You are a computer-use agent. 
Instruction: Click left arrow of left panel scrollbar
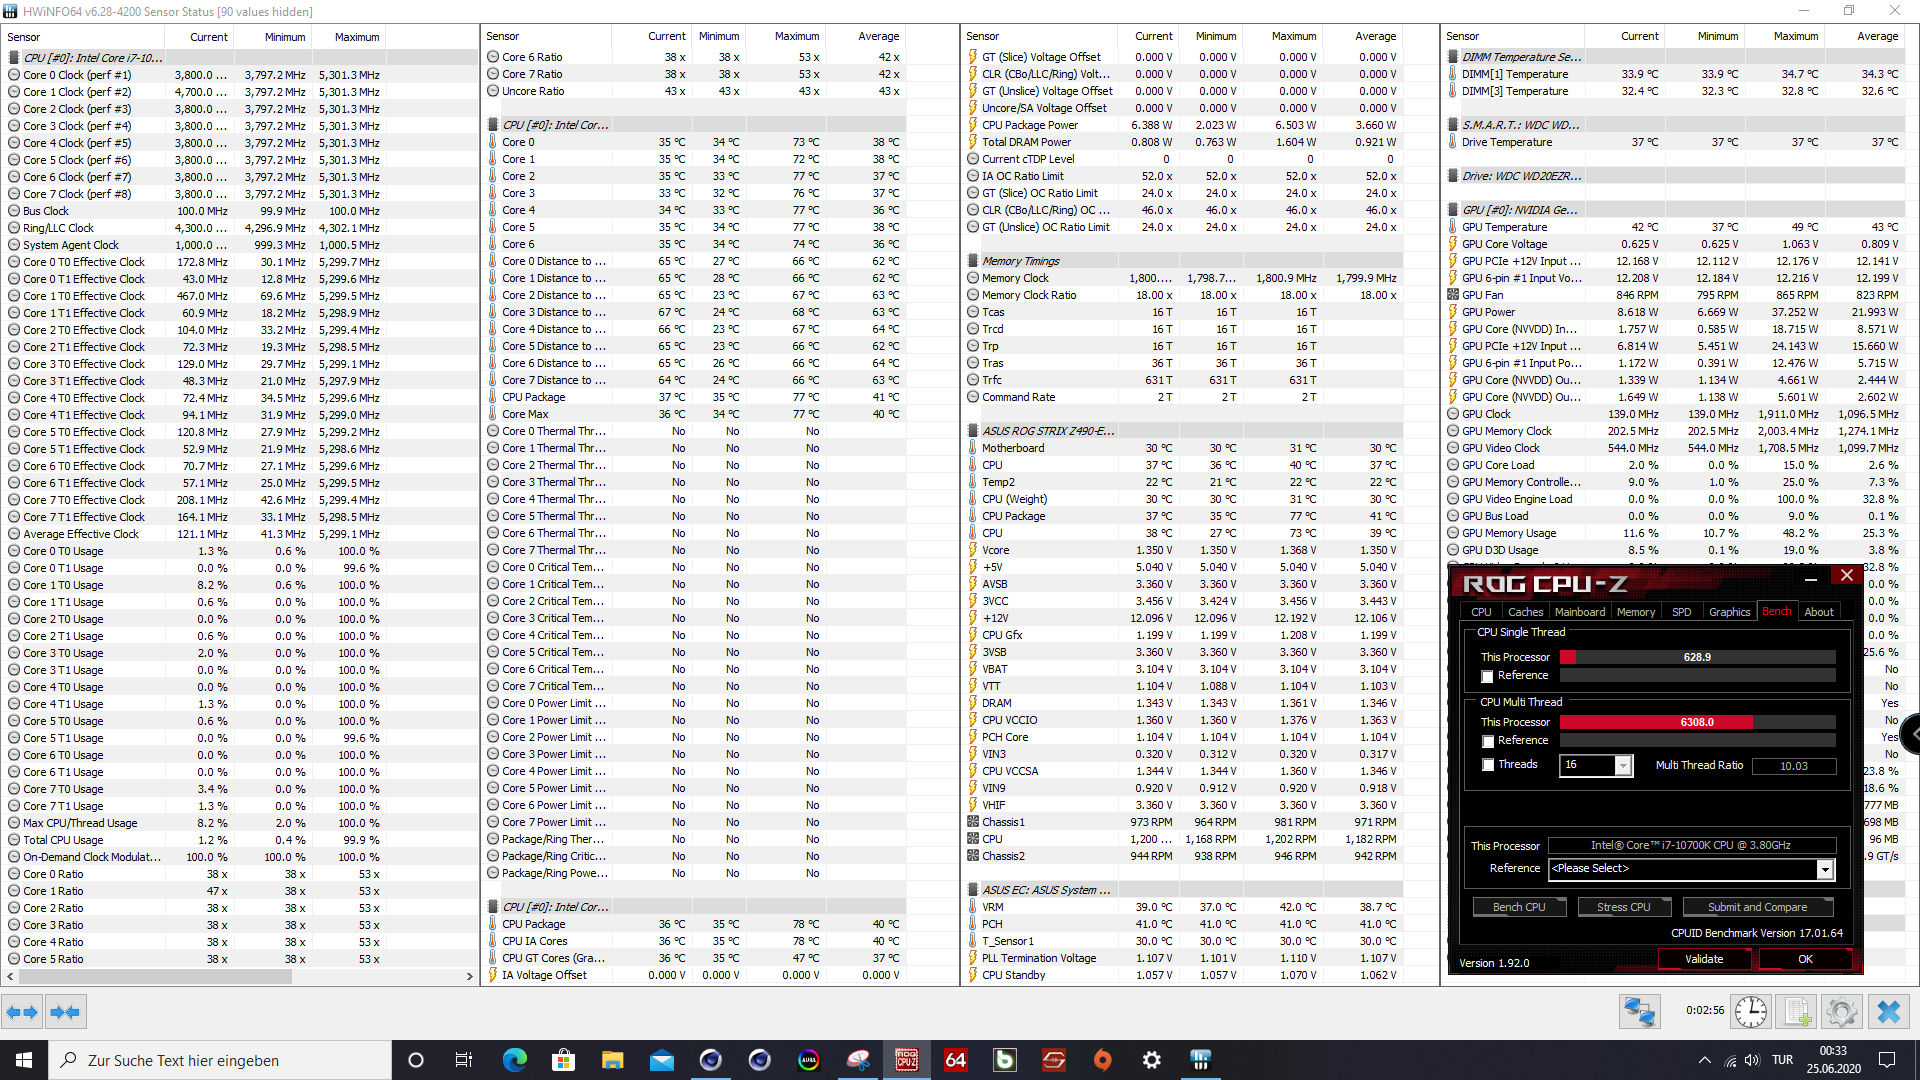(10, 976)
